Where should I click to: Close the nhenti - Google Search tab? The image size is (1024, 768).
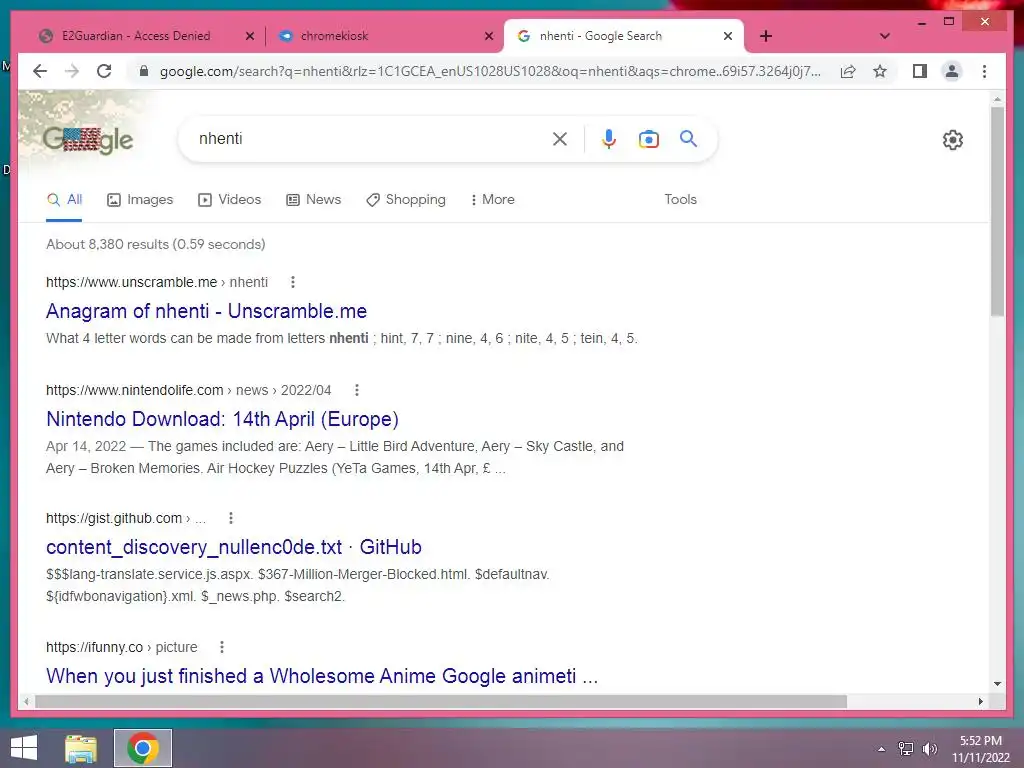[728, 36]
